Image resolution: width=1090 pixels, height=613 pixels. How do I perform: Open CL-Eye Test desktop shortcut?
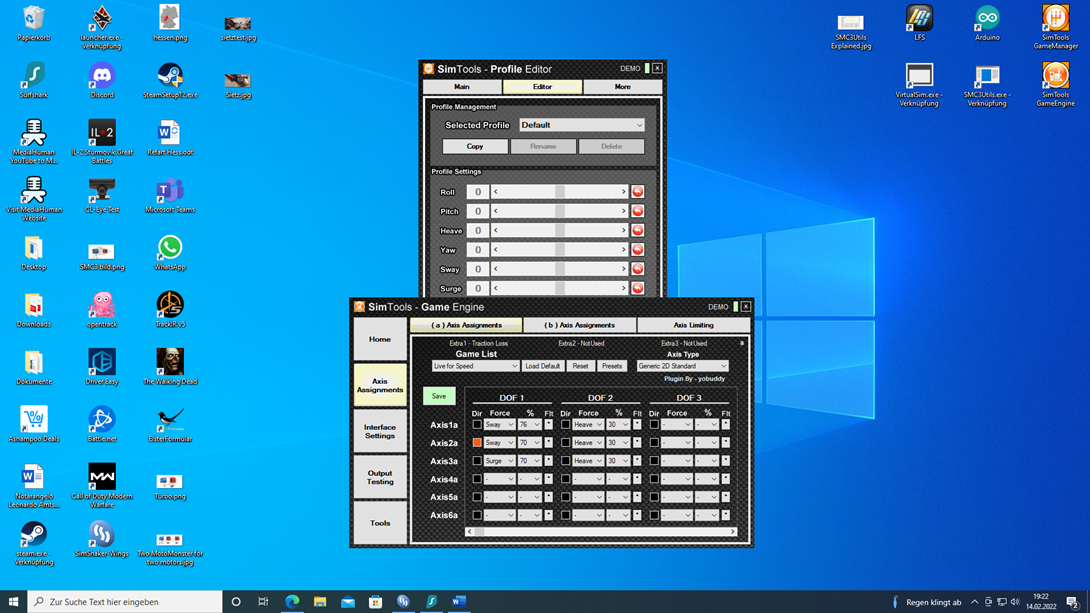(x=101, y=195)
